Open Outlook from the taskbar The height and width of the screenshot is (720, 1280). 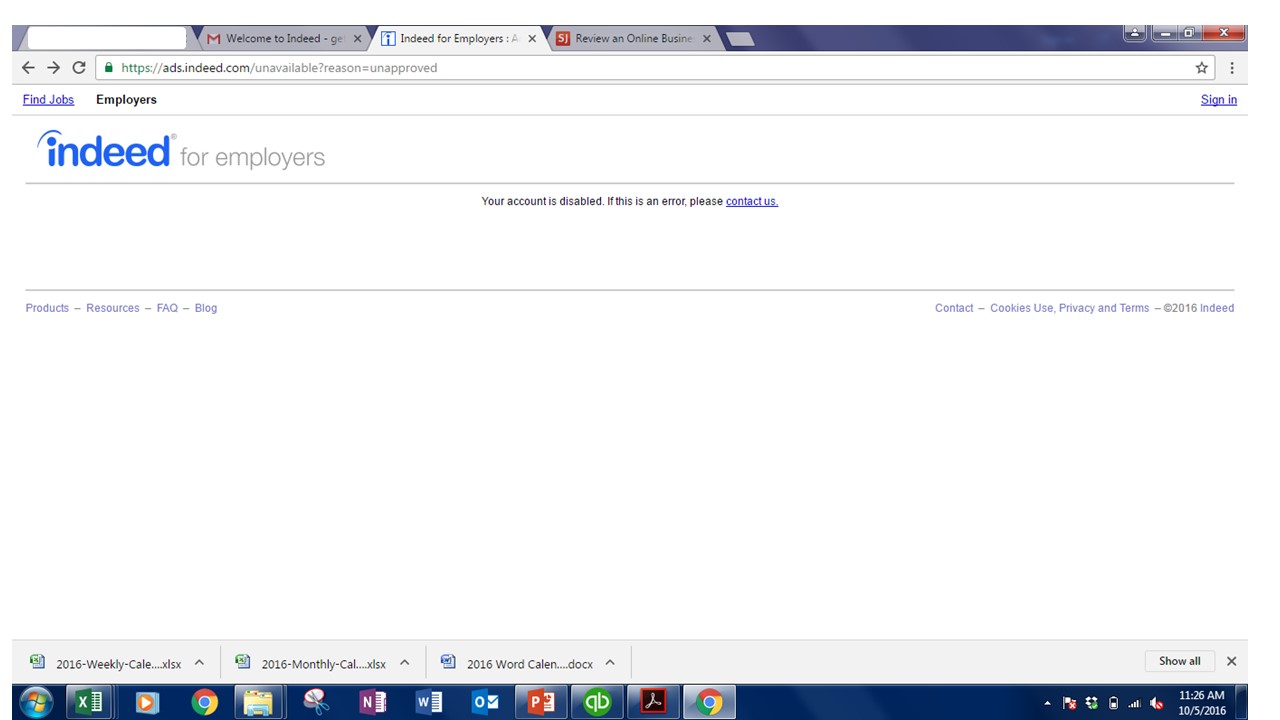coord(485,702)
